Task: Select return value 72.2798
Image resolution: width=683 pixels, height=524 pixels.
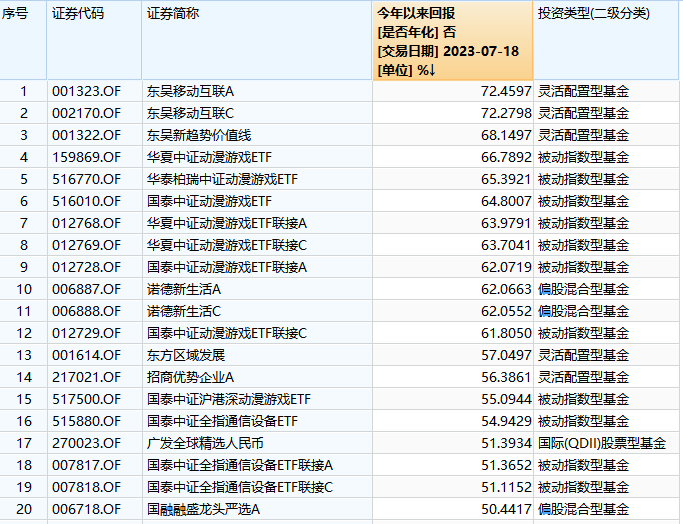Action: click(x=506, y=113)
